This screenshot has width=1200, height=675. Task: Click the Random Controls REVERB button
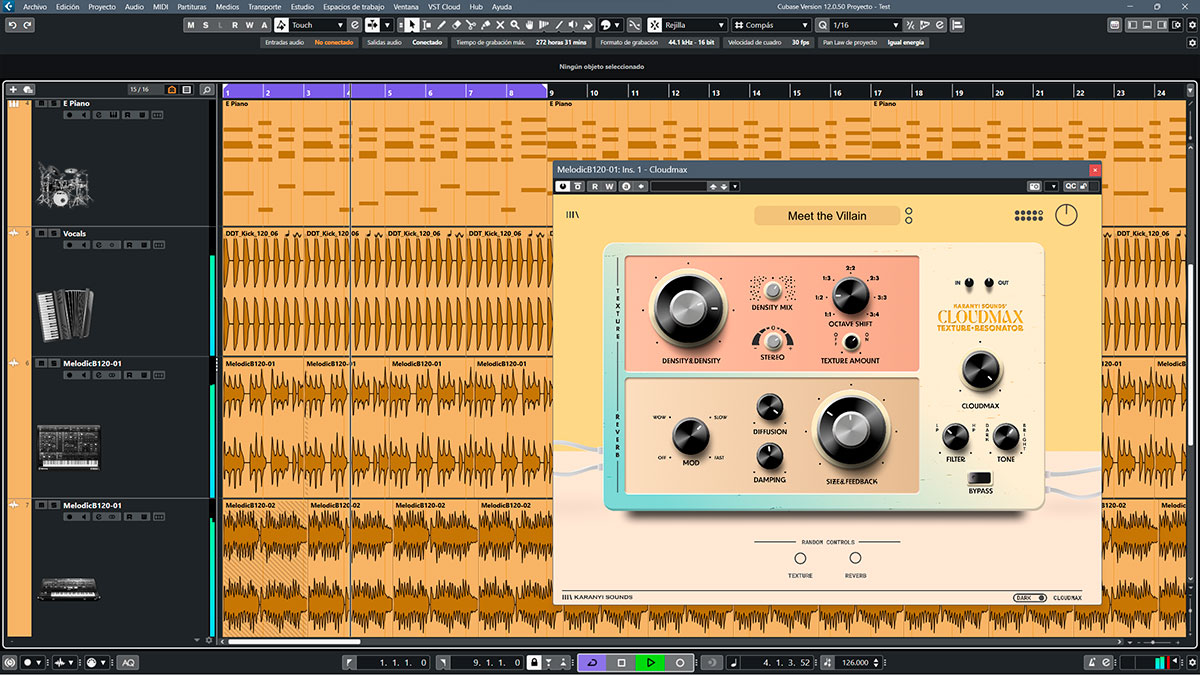point(855,559)
